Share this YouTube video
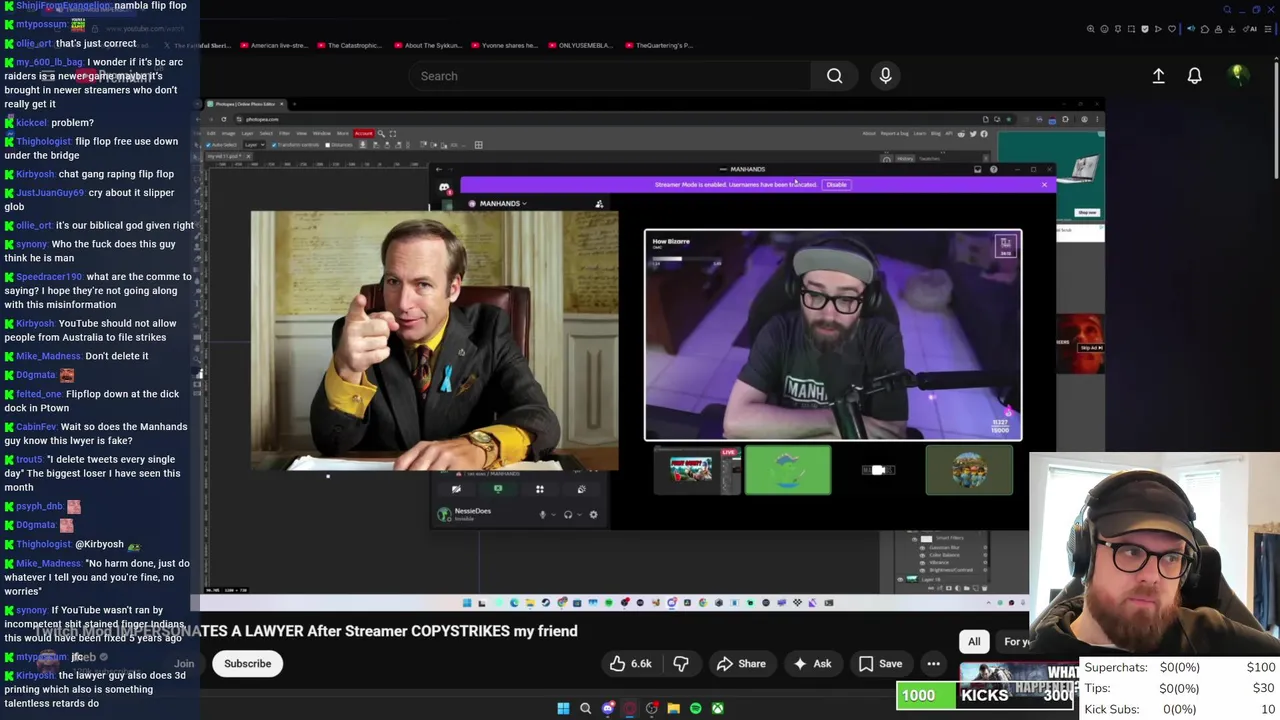This screenshot has height=720, width=1280. pos(741,664)
